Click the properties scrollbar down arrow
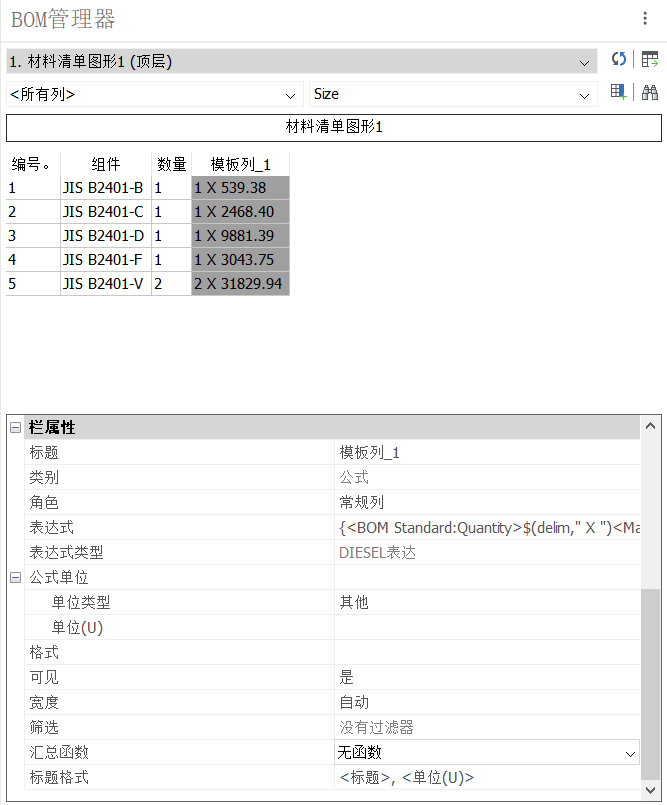 [x=651, y=790]
